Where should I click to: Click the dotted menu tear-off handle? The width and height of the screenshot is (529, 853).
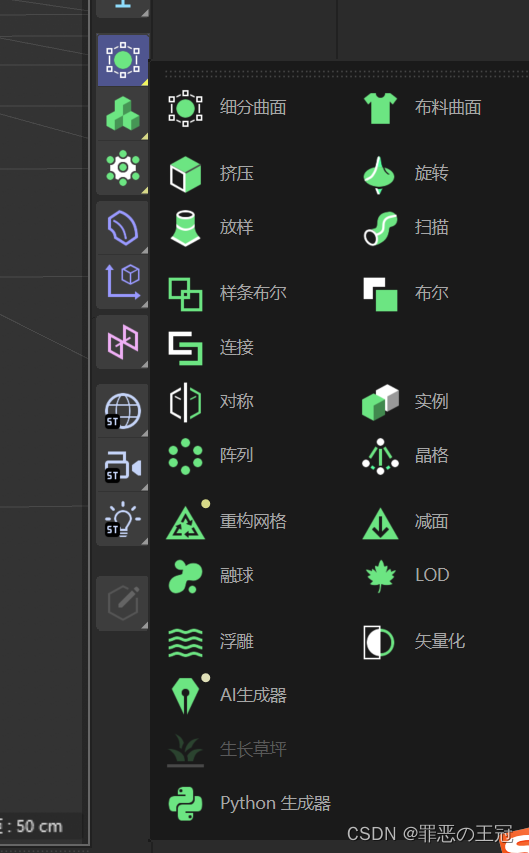click(346, 73)
